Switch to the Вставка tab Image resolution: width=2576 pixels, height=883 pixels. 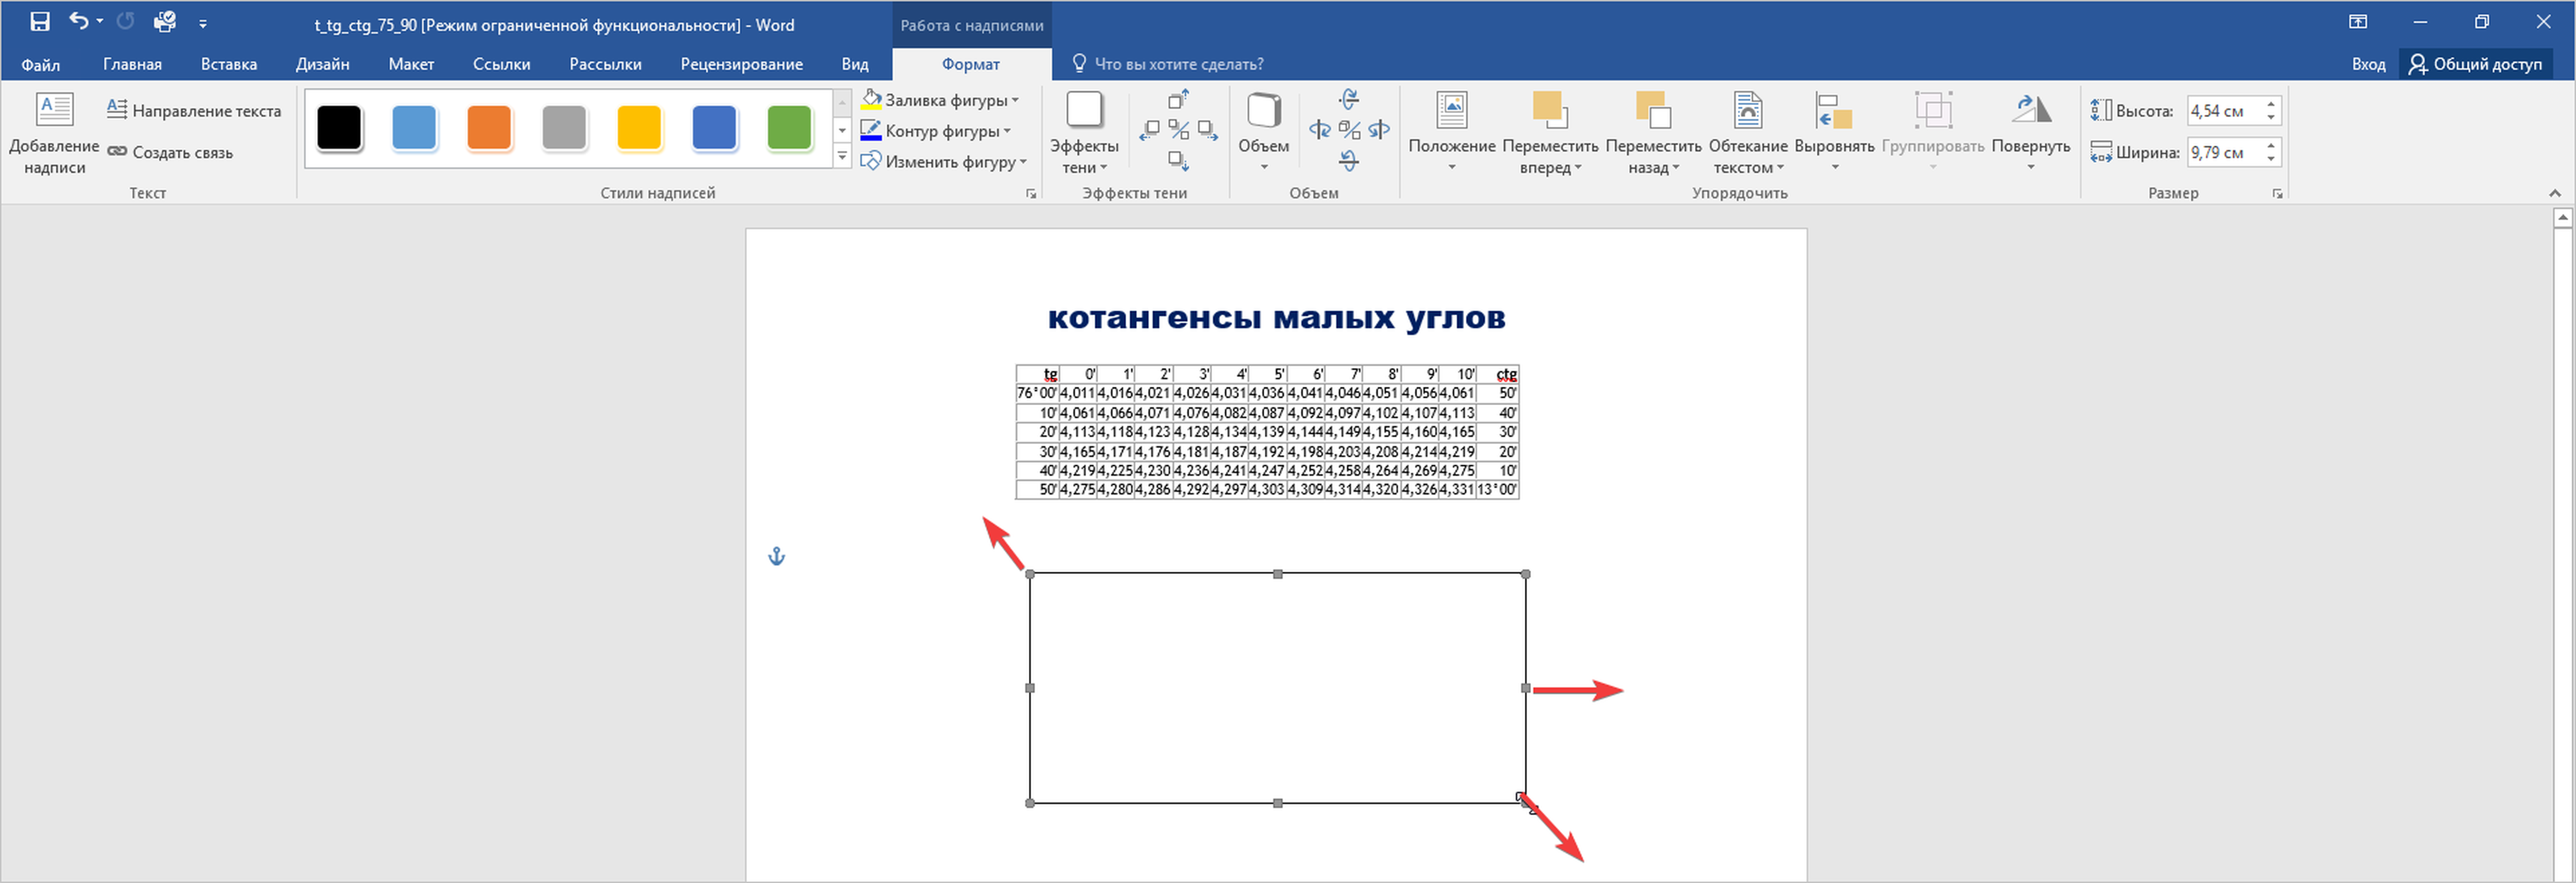(229, 64)
